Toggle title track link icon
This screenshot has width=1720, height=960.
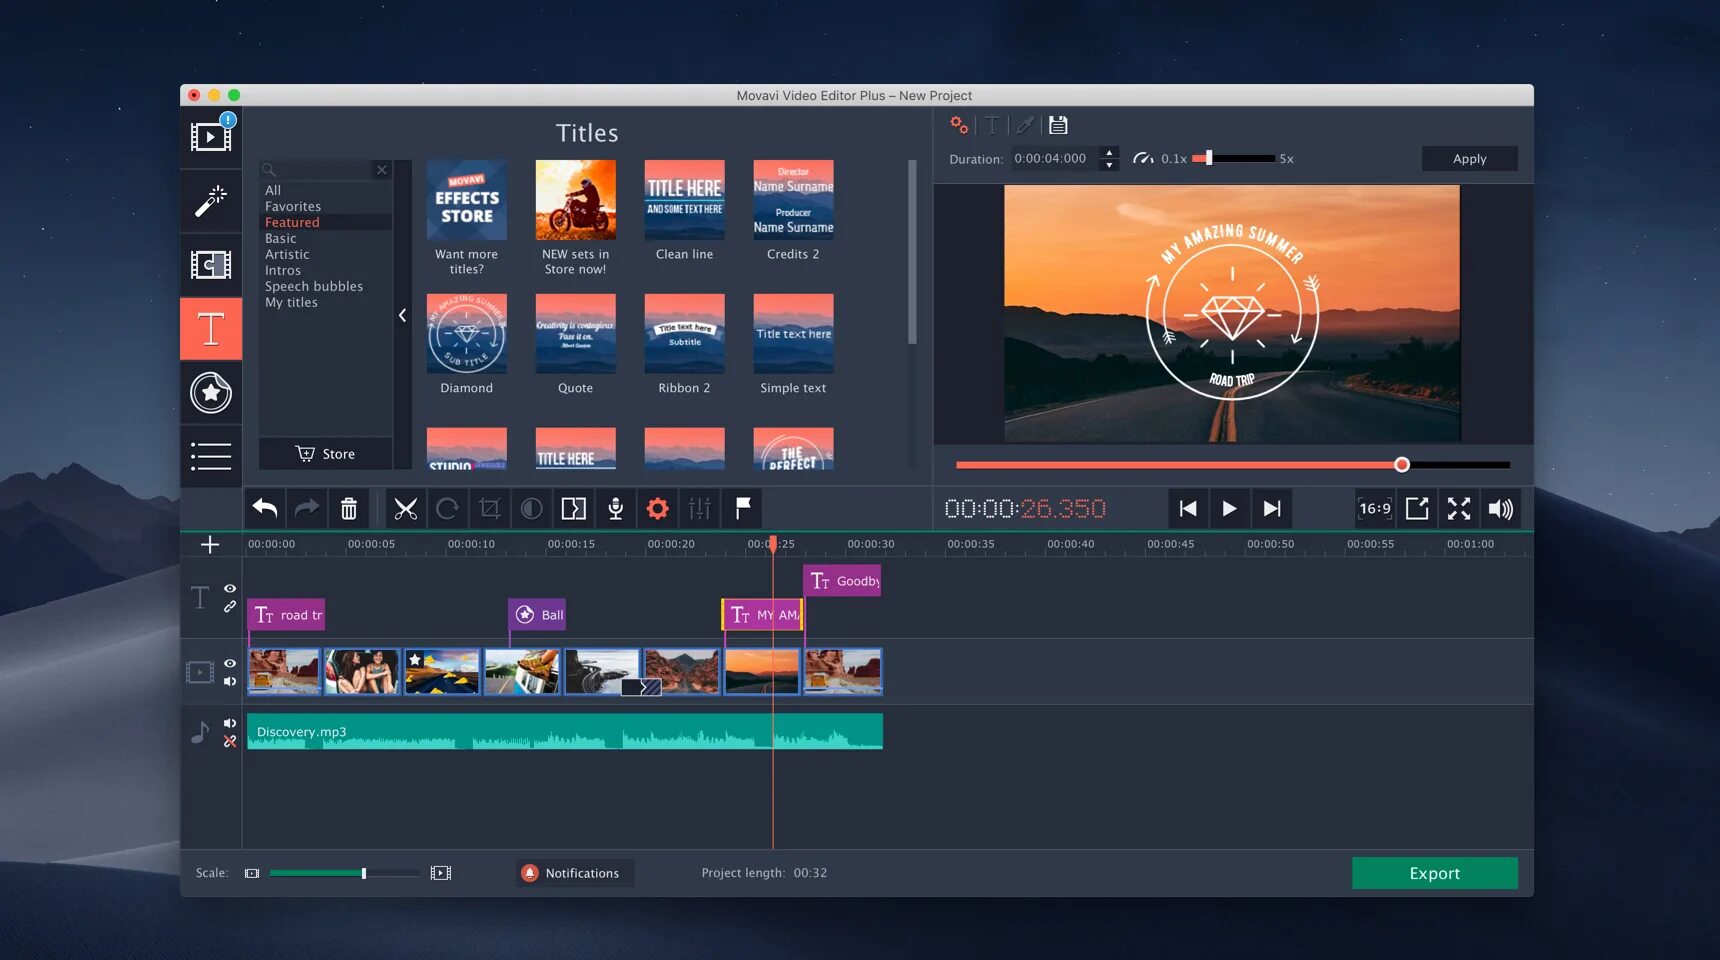tap(230, 606)
